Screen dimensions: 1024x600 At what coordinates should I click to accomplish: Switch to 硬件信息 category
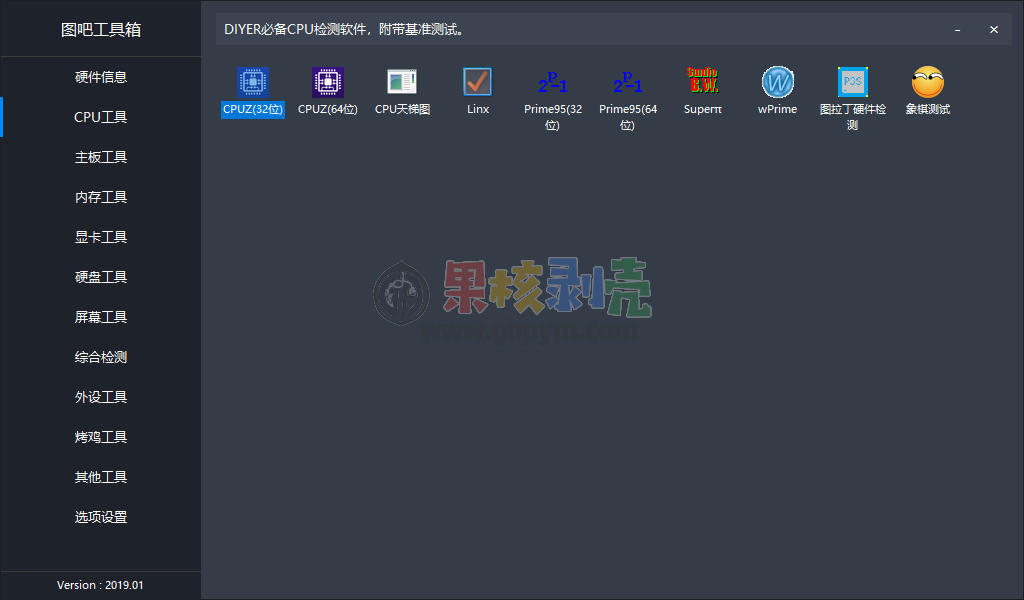[x=101, y=77]
